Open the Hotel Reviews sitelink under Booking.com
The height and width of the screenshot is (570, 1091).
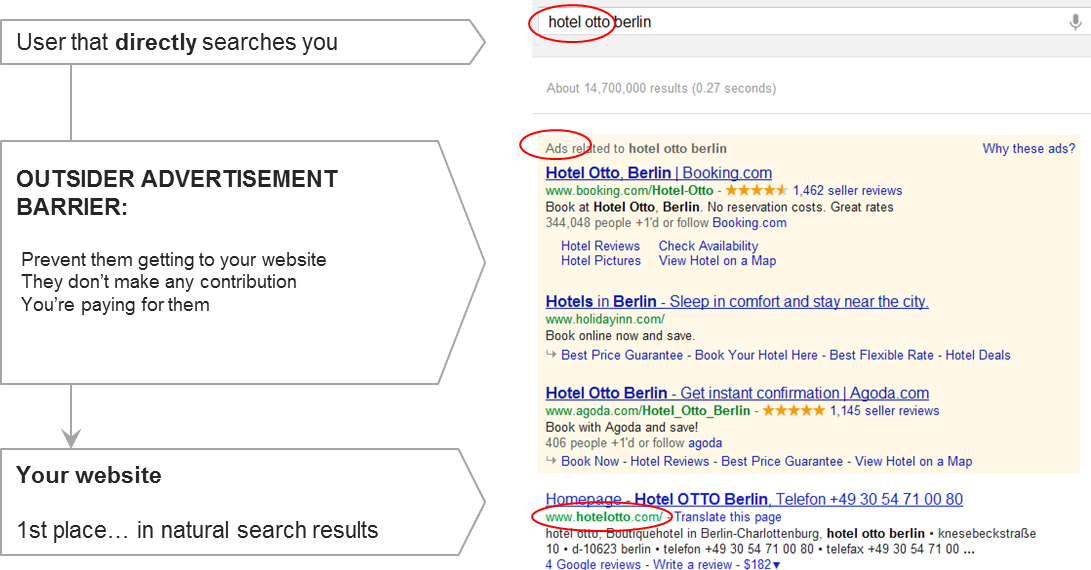600,246
